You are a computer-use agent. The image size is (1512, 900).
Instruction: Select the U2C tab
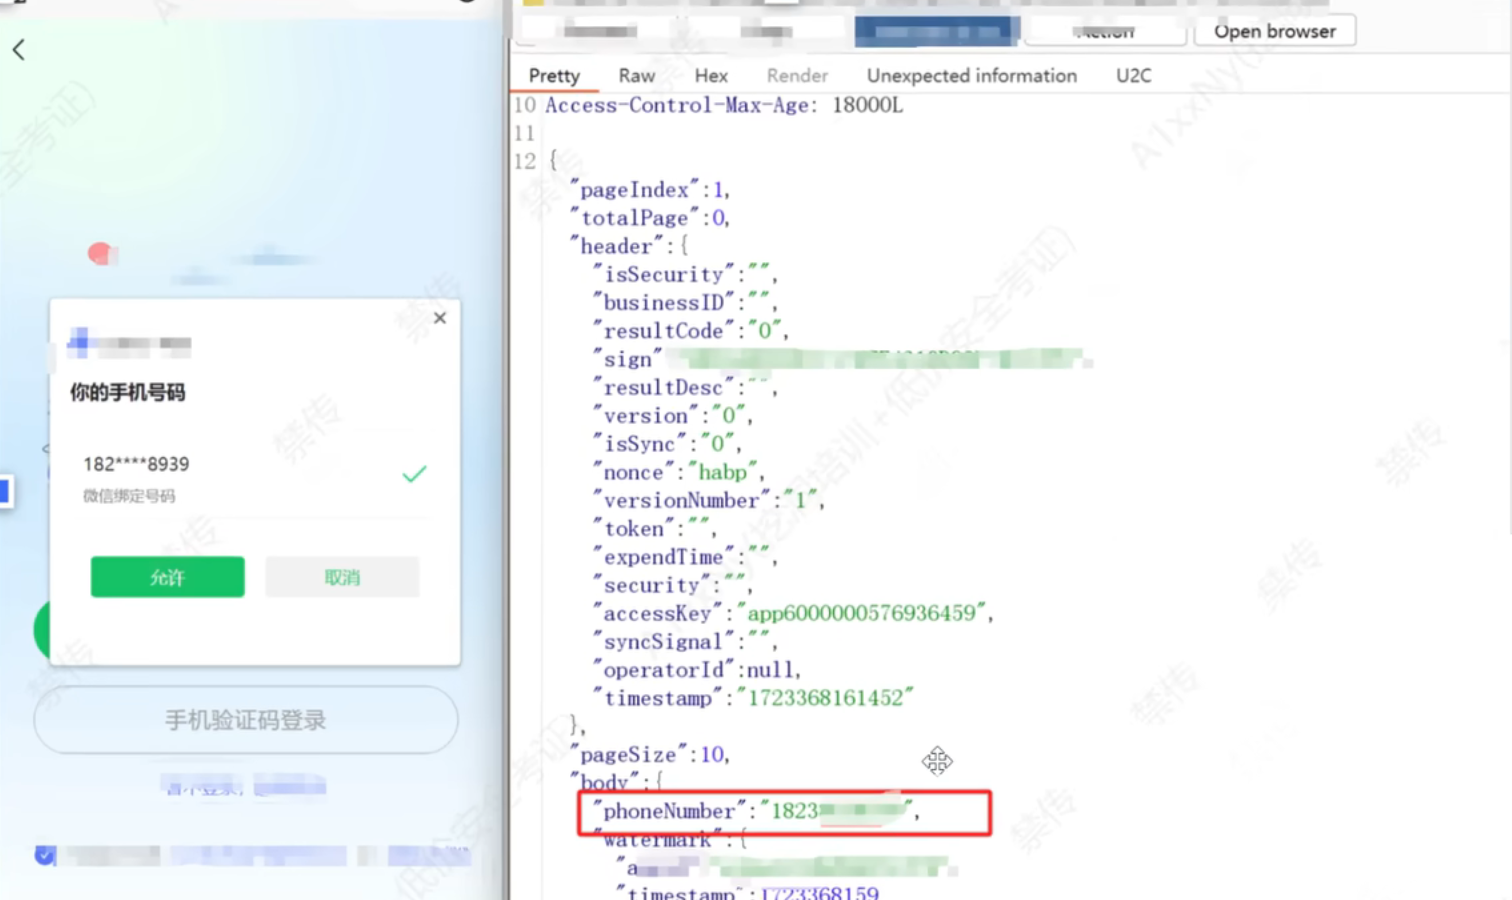[1133, 76]
